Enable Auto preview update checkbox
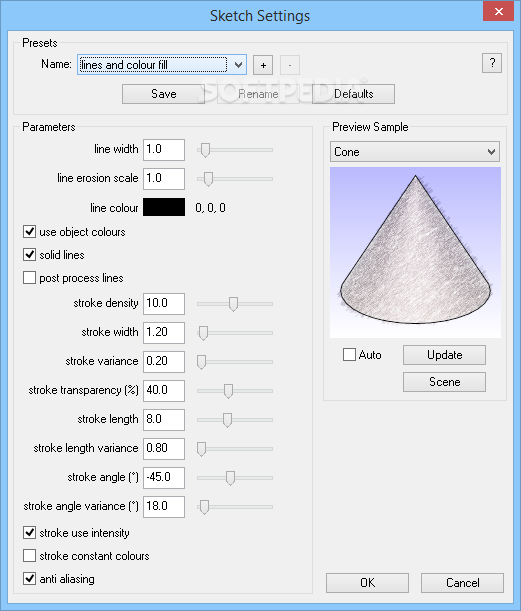 point(349,355)
